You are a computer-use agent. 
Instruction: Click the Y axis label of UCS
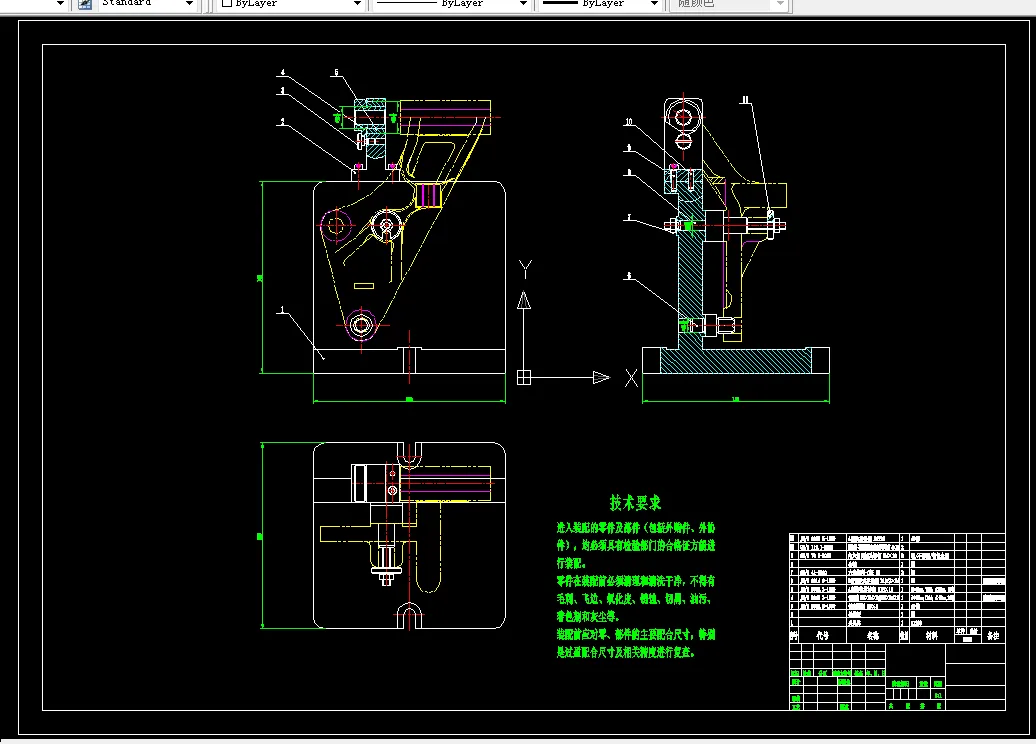pos(525,269)
